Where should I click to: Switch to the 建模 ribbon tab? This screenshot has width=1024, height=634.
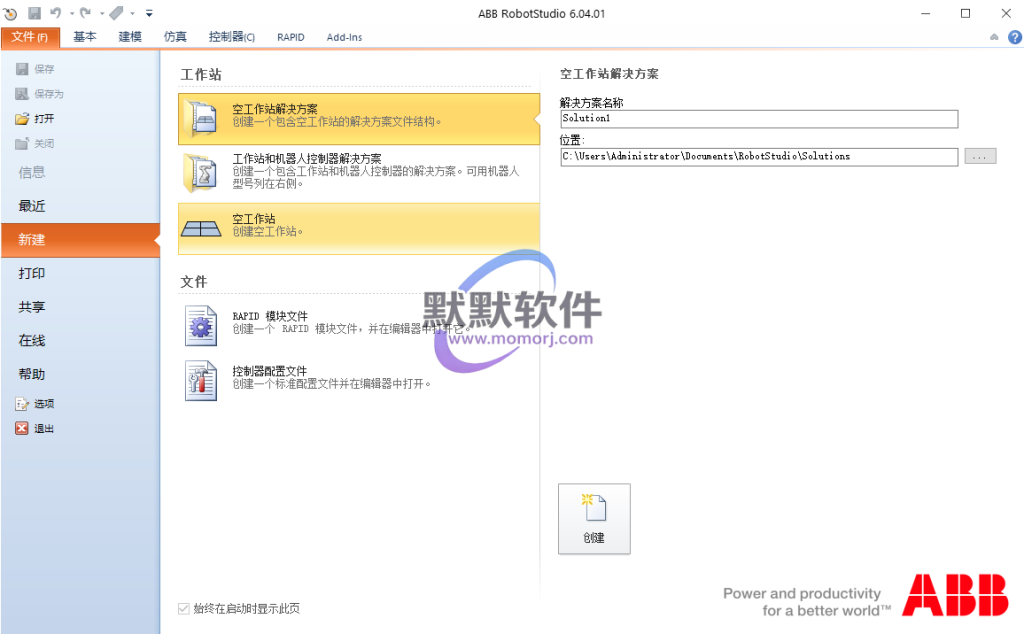coord(129,37)
